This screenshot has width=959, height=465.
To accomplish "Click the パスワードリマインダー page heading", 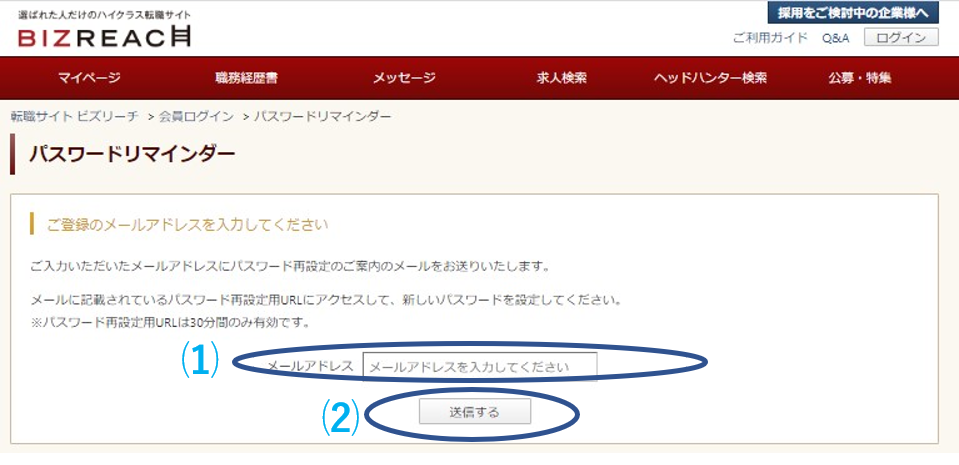I will tap(131, 154).
